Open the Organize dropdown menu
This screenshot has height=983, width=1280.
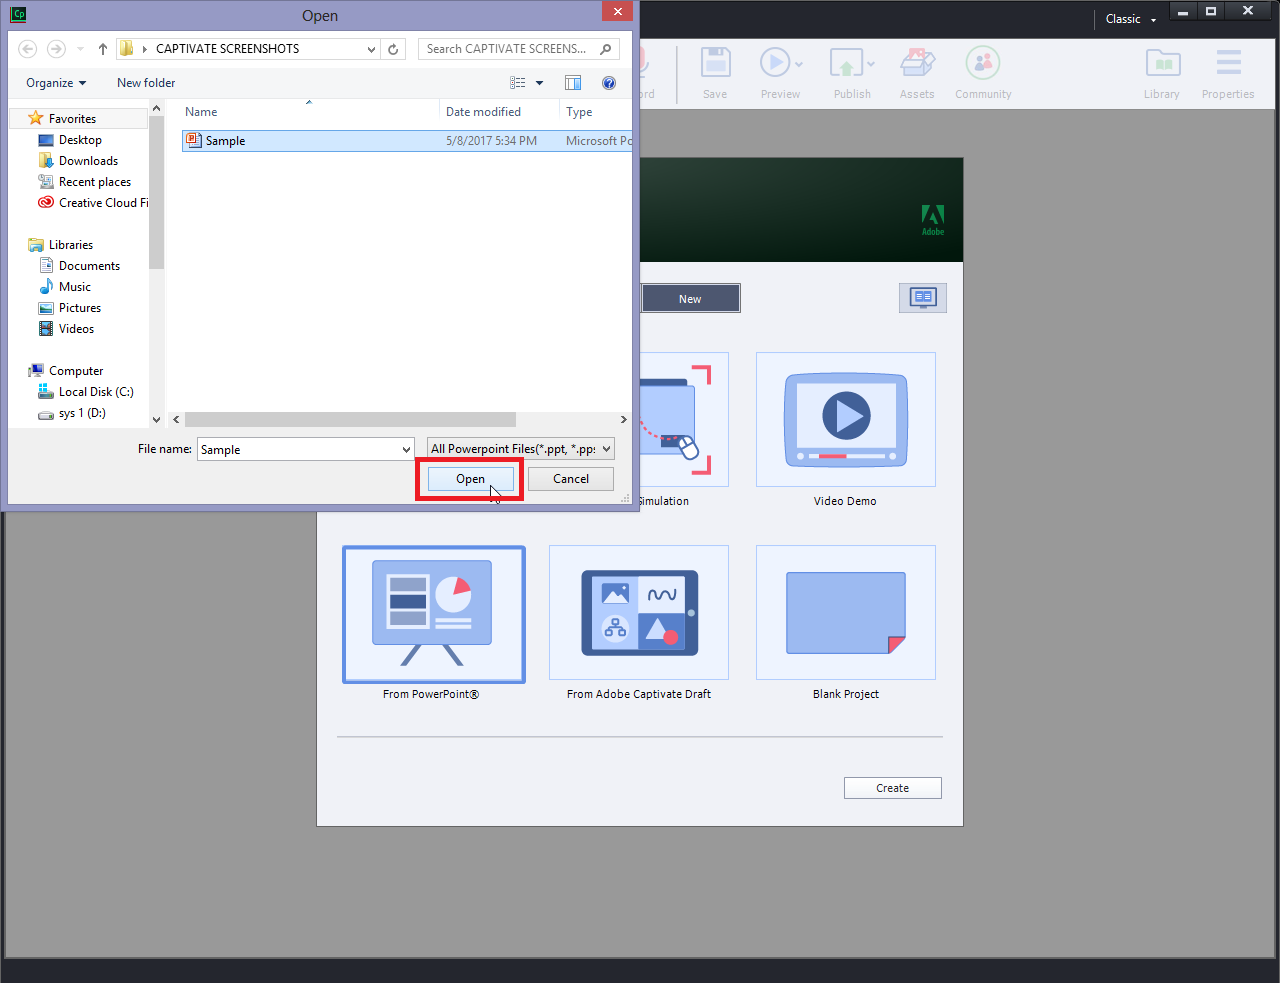click(56, 83)
